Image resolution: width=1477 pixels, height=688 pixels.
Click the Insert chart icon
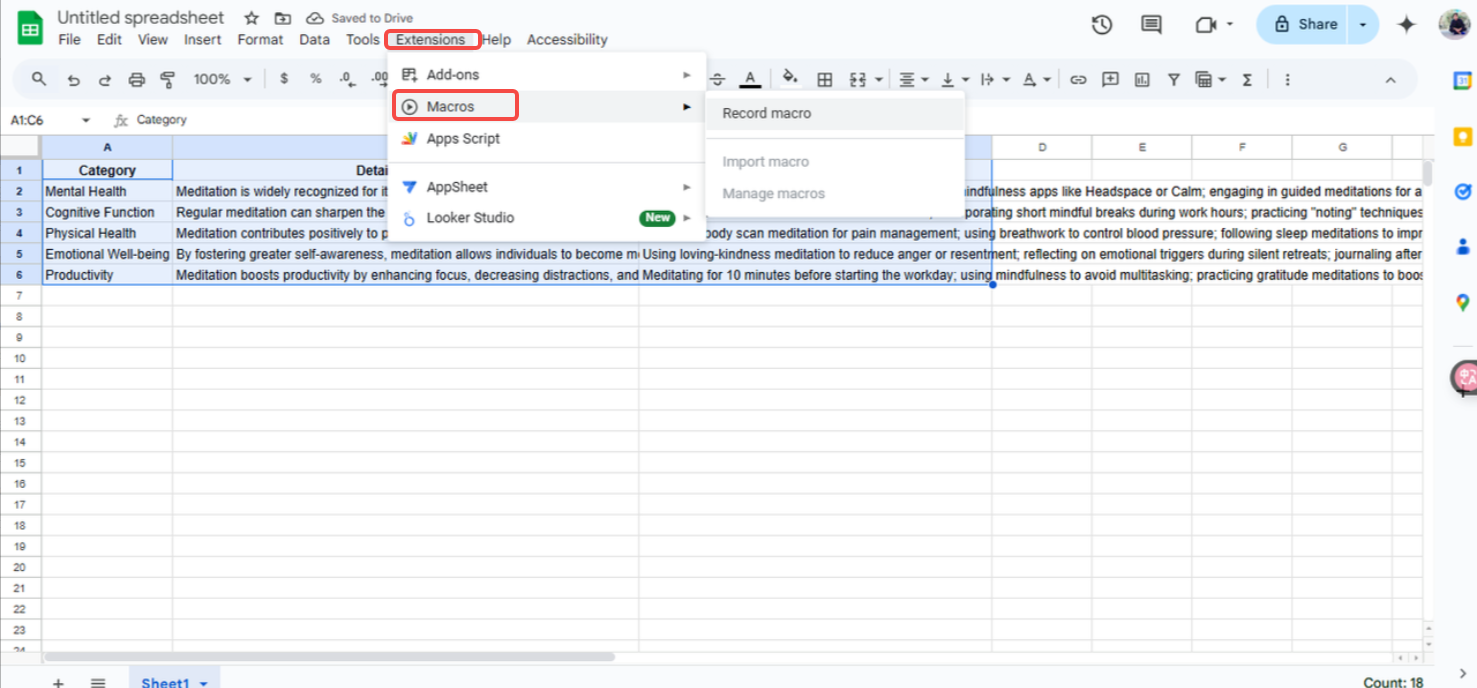(x=1142, y=79)
